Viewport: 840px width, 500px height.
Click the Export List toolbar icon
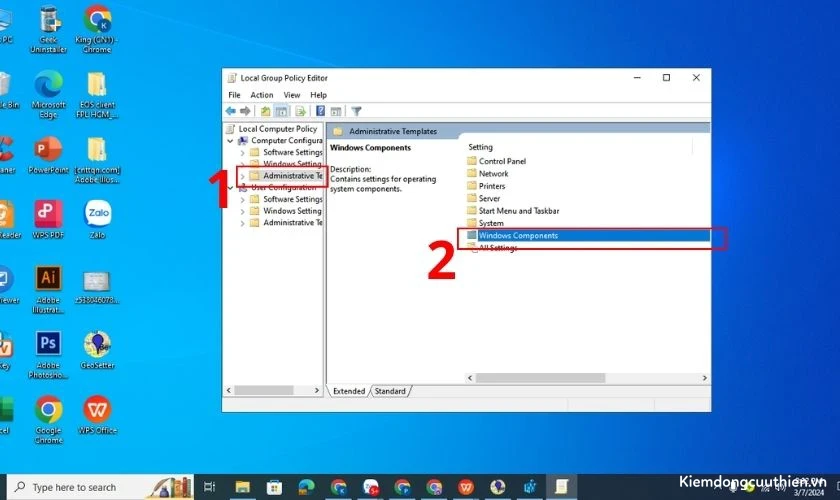point(301,111)
